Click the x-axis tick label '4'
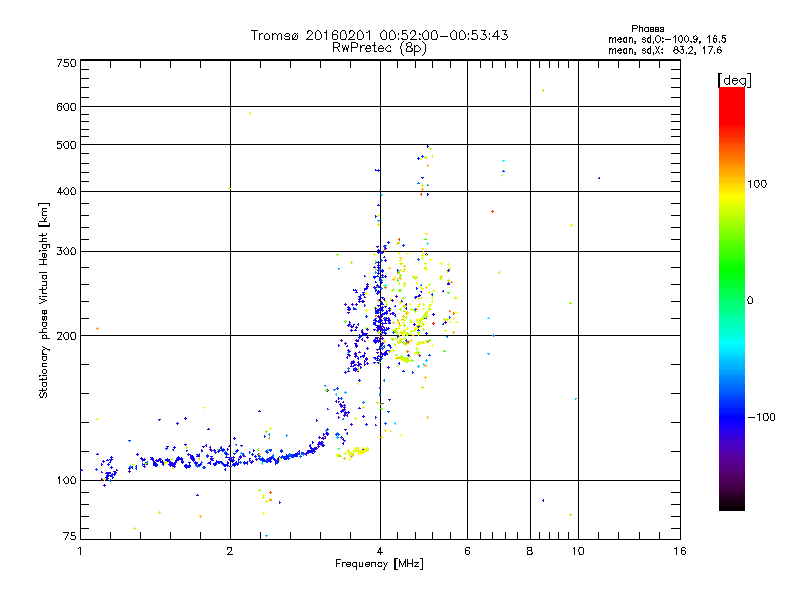Image resolution: width=800 pixels, height=600 pixels. [x=380, y=551]
